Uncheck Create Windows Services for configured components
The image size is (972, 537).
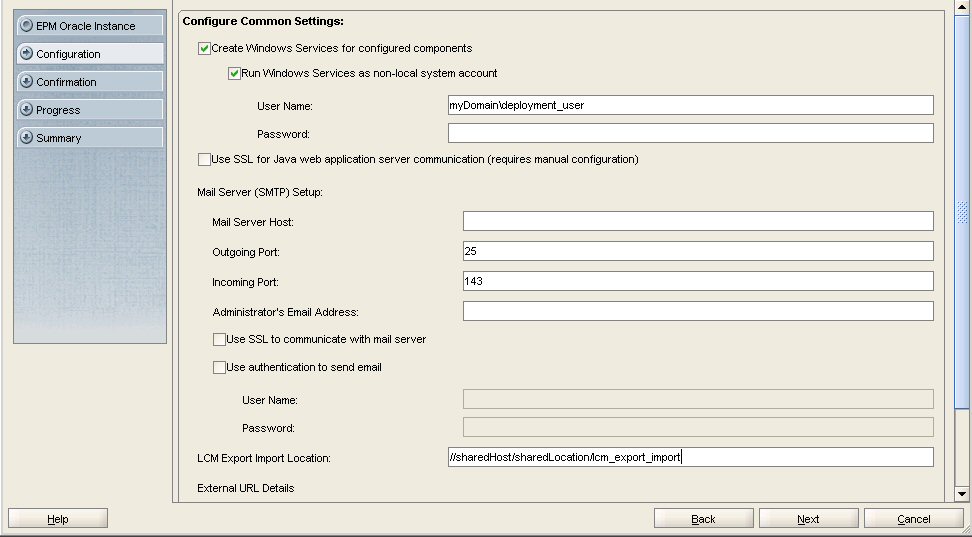tap(204, 48)
